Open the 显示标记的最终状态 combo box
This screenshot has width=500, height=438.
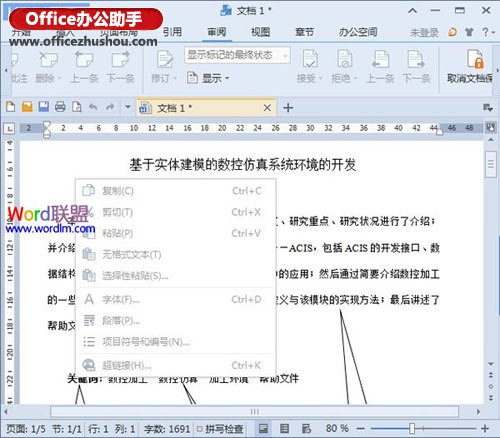[x=237, y=55]
